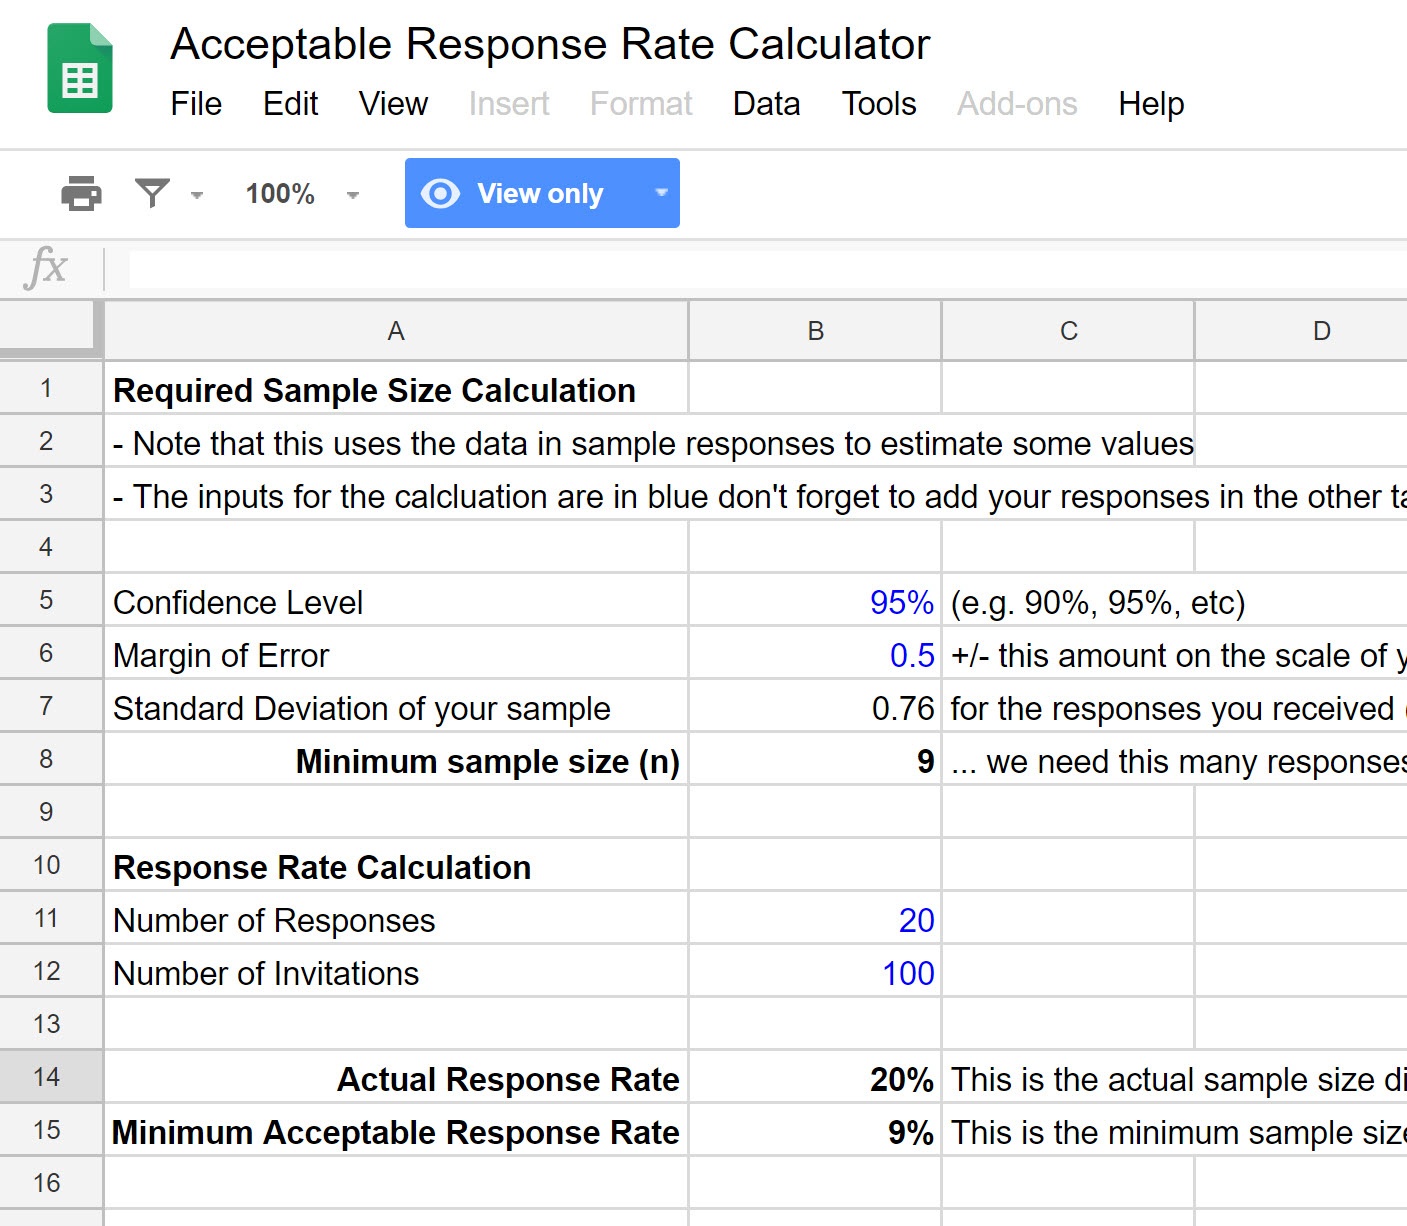Open the Add-ons menu
The height and width of the screenshot is (1226, 1407).
coord(1017,104)
